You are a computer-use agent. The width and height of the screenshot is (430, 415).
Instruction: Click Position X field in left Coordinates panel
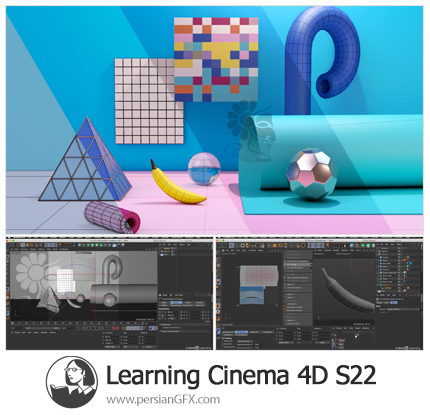111,337
